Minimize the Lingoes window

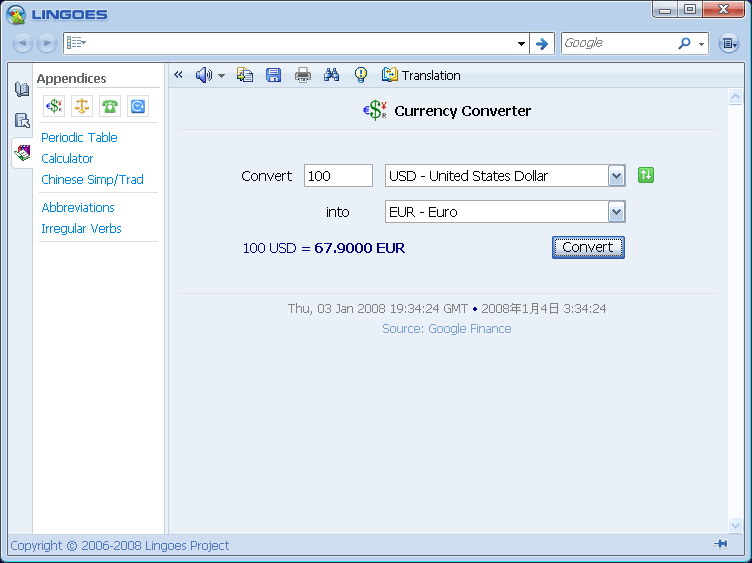pos(665,10)
